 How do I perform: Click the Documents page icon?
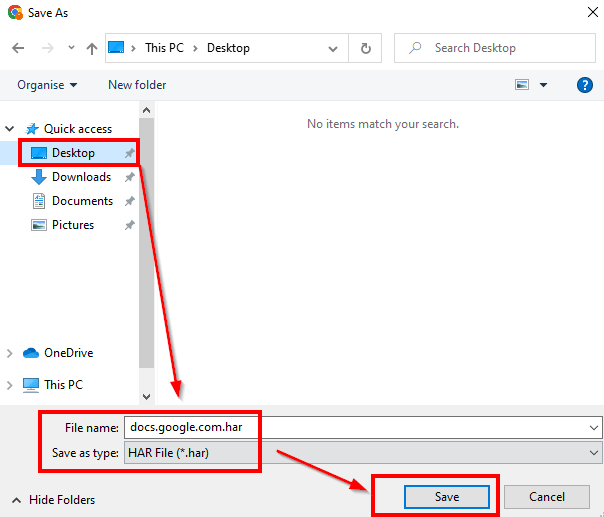(x=39, y=201)
